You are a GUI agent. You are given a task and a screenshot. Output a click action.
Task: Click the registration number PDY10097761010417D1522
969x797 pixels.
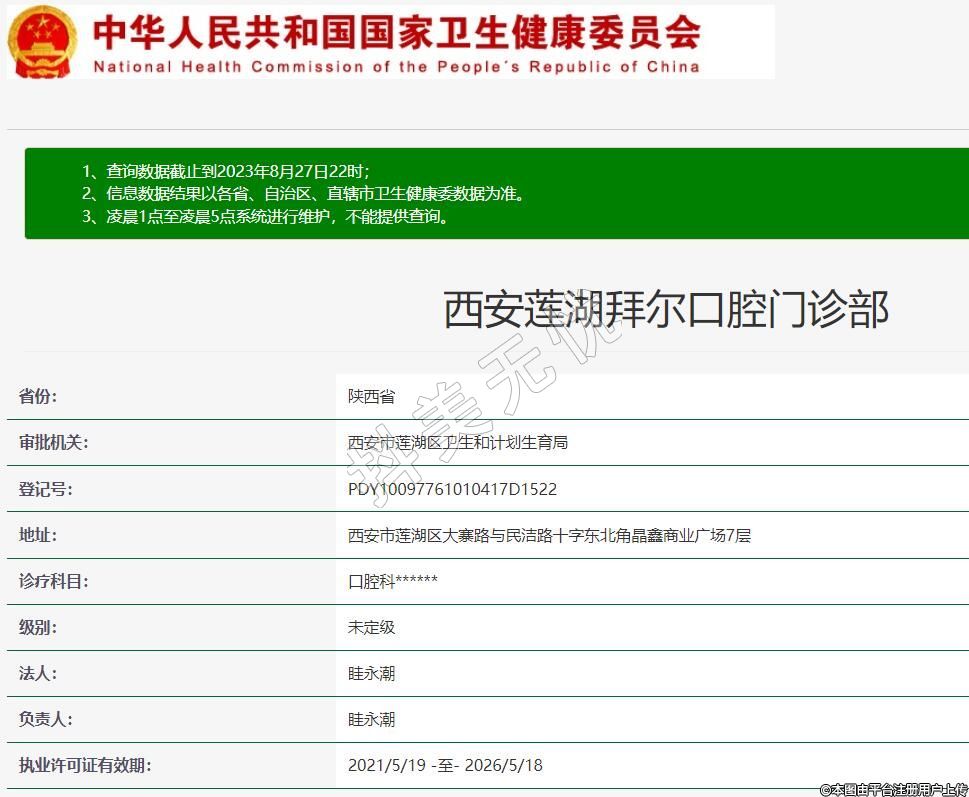[x=452, y=489]
